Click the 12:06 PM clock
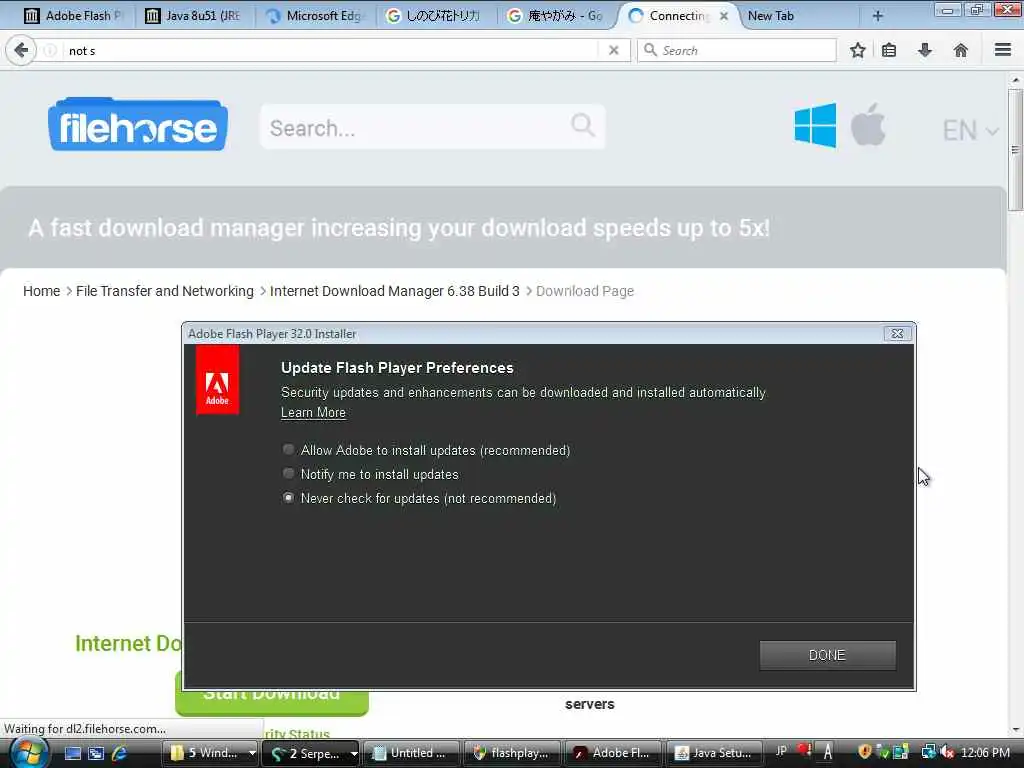Image resolution: width=1024 pixels, height=768 pixels. point(985,753)
